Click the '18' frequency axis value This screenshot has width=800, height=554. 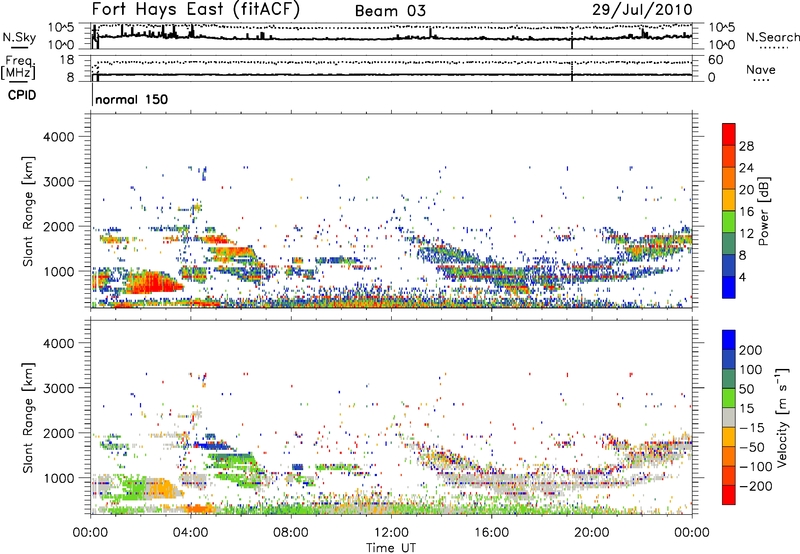click(66, 60)
